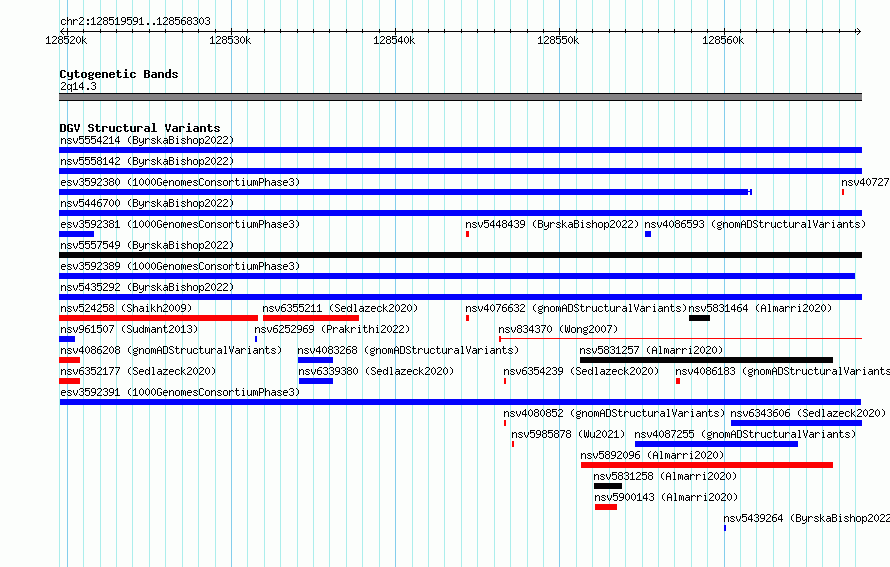This screenshot has height=567, width=890.
Task: Click the nsv4083268 (gnomADStructuralVariants) label
Action: (408, 350)
